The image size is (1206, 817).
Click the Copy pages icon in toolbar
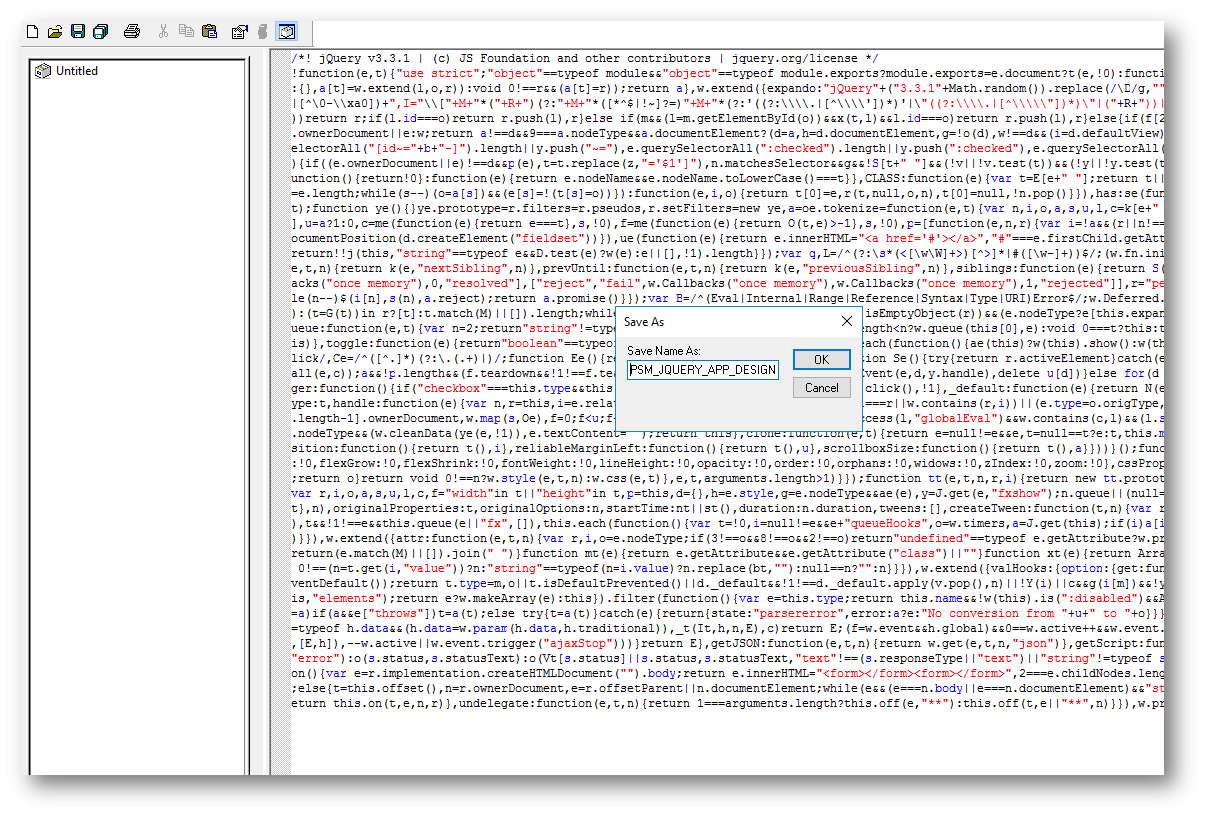coord(186,32)
